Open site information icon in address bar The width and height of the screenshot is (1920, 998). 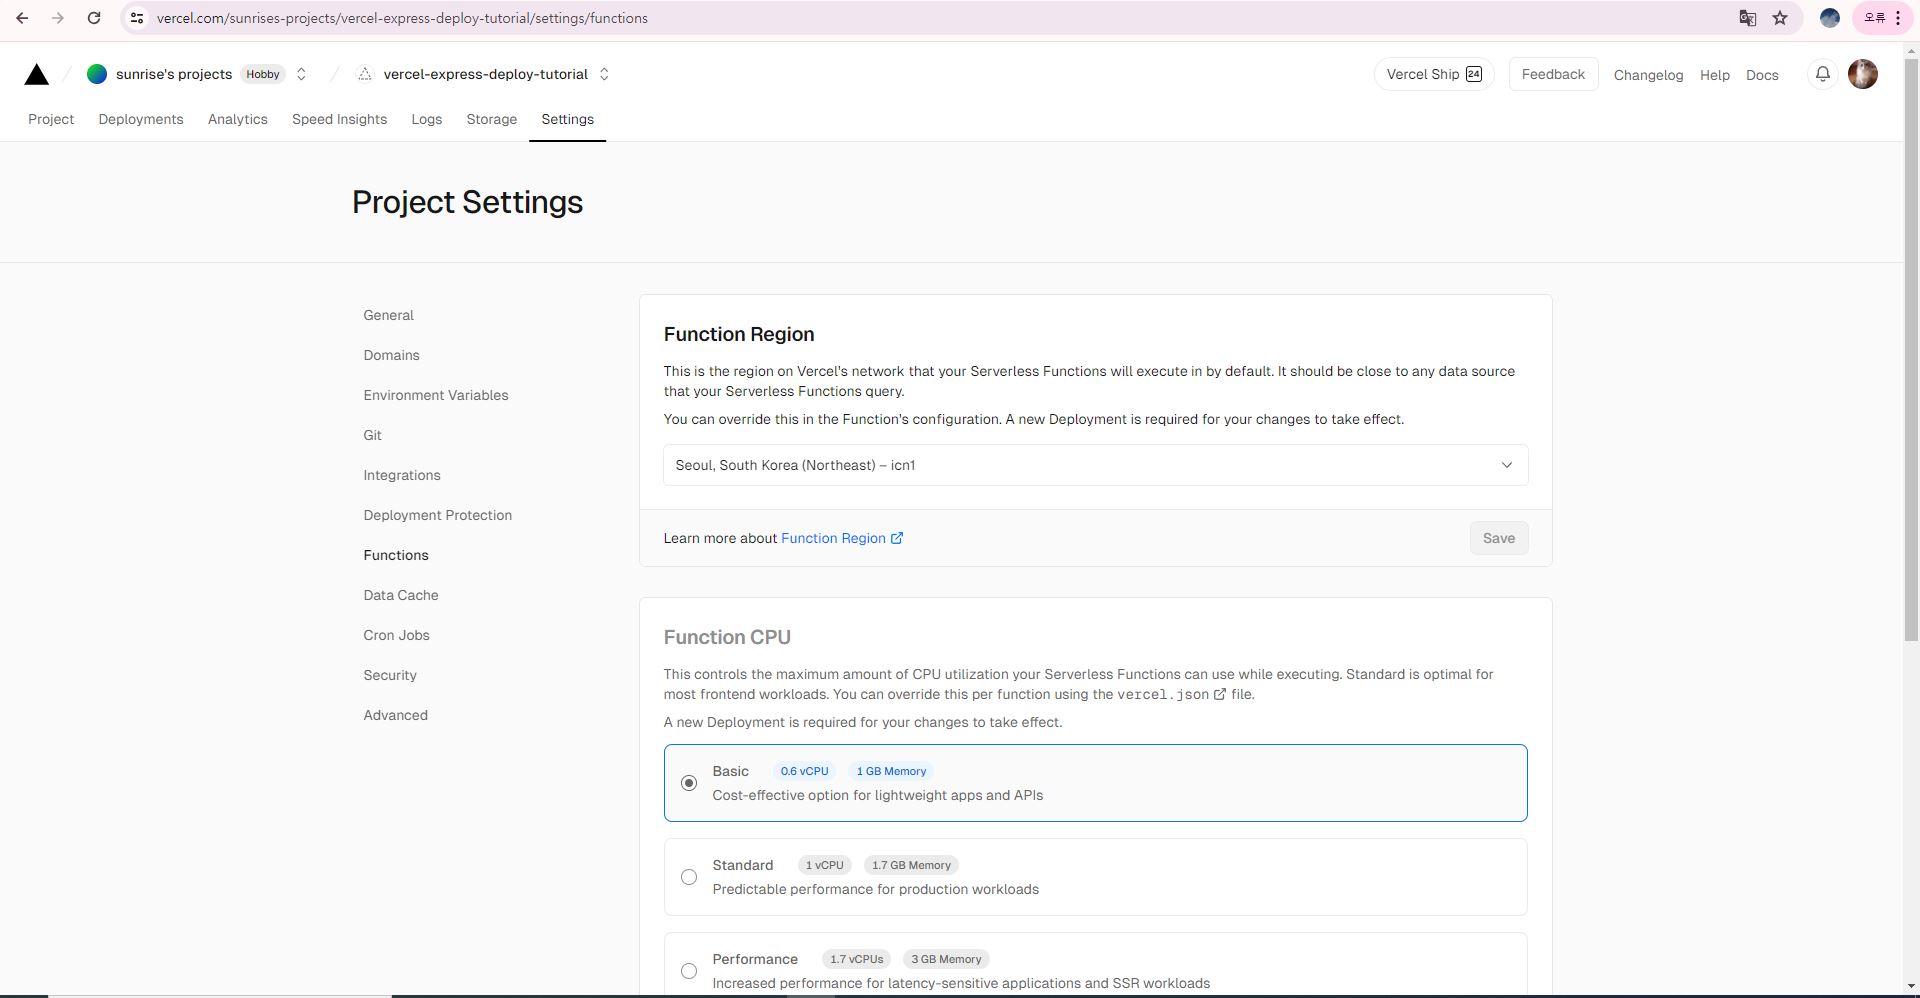[137, 18]
